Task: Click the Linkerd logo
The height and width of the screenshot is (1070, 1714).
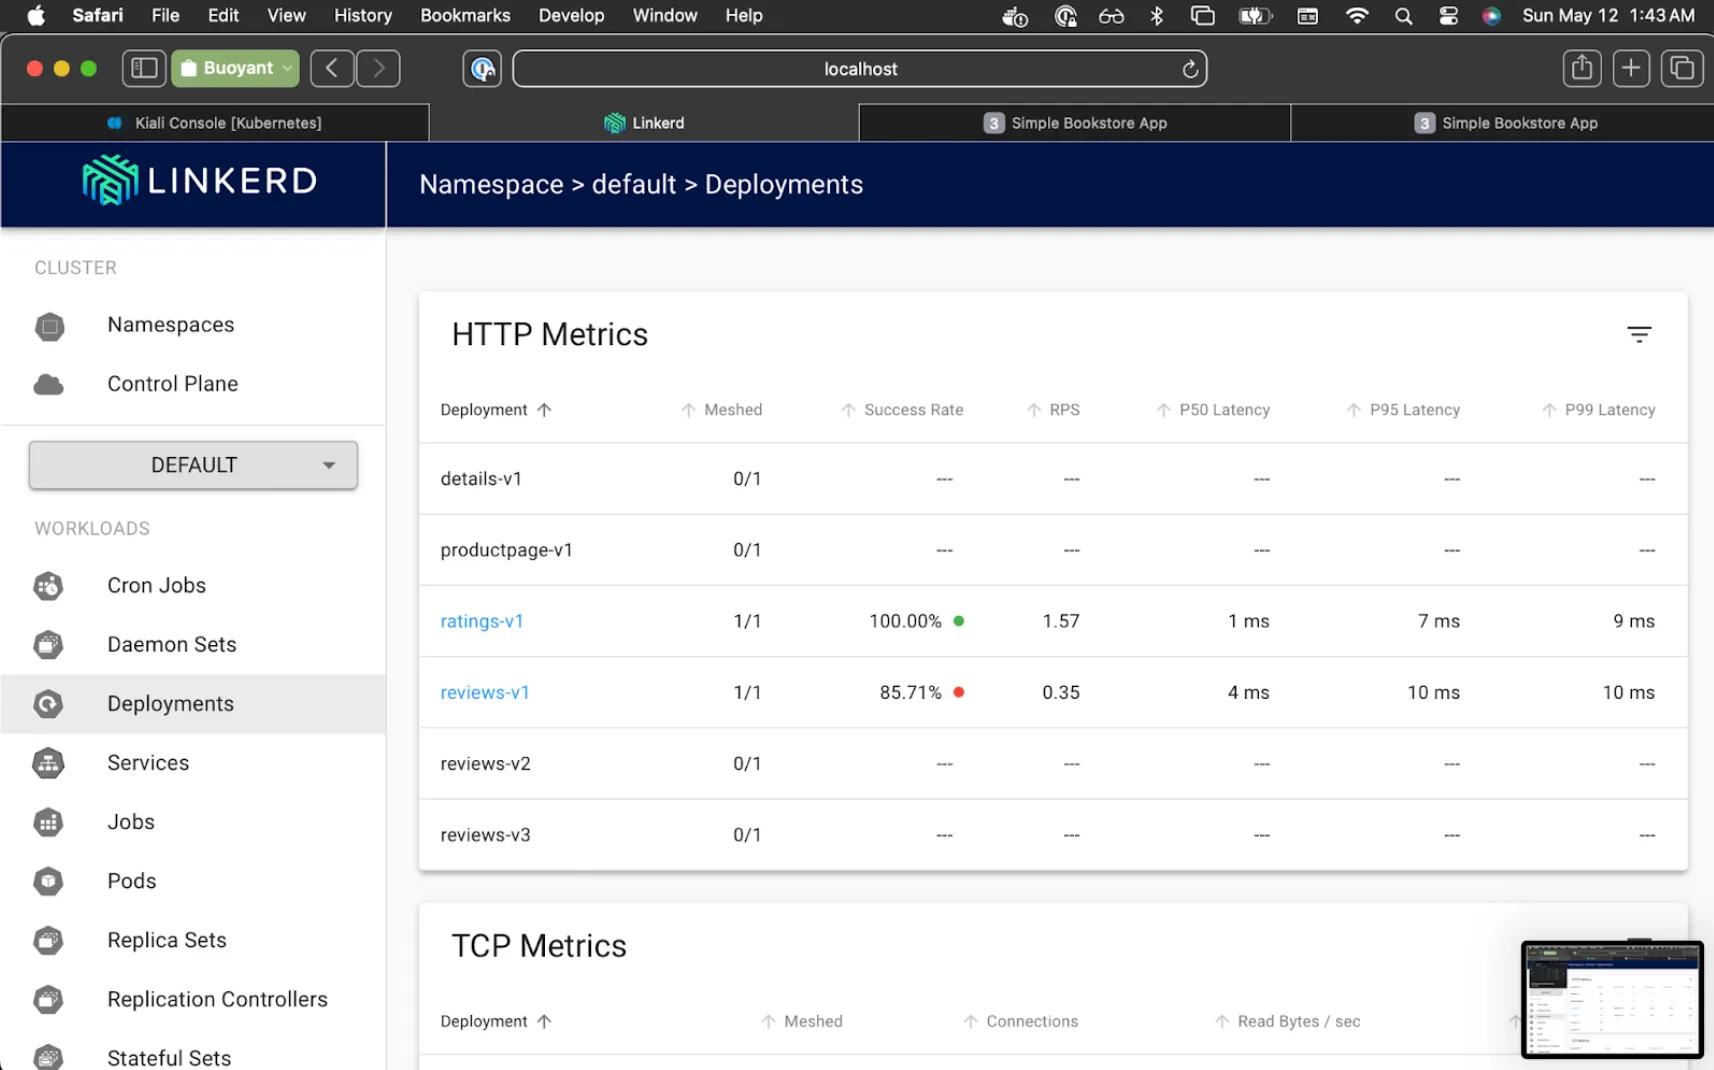Action: click(200, 181)
